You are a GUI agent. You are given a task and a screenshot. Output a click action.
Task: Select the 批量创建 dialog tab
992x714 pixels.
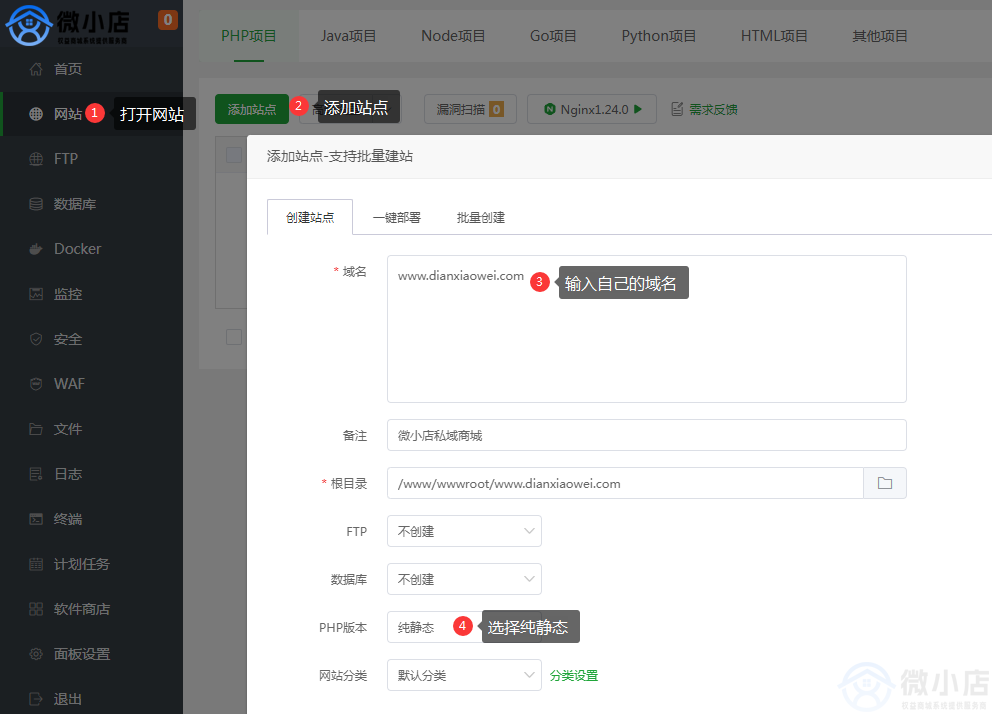coord(481,218)
